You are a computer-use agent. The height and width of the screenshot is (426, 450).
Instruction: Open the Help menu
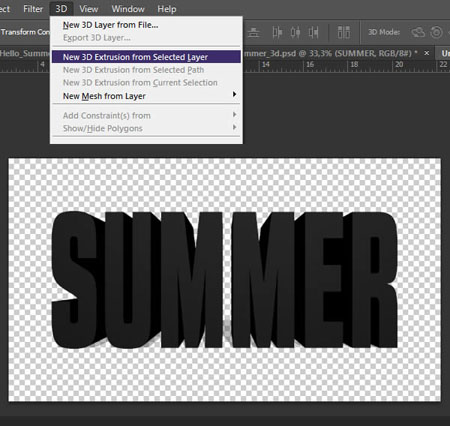167,9
